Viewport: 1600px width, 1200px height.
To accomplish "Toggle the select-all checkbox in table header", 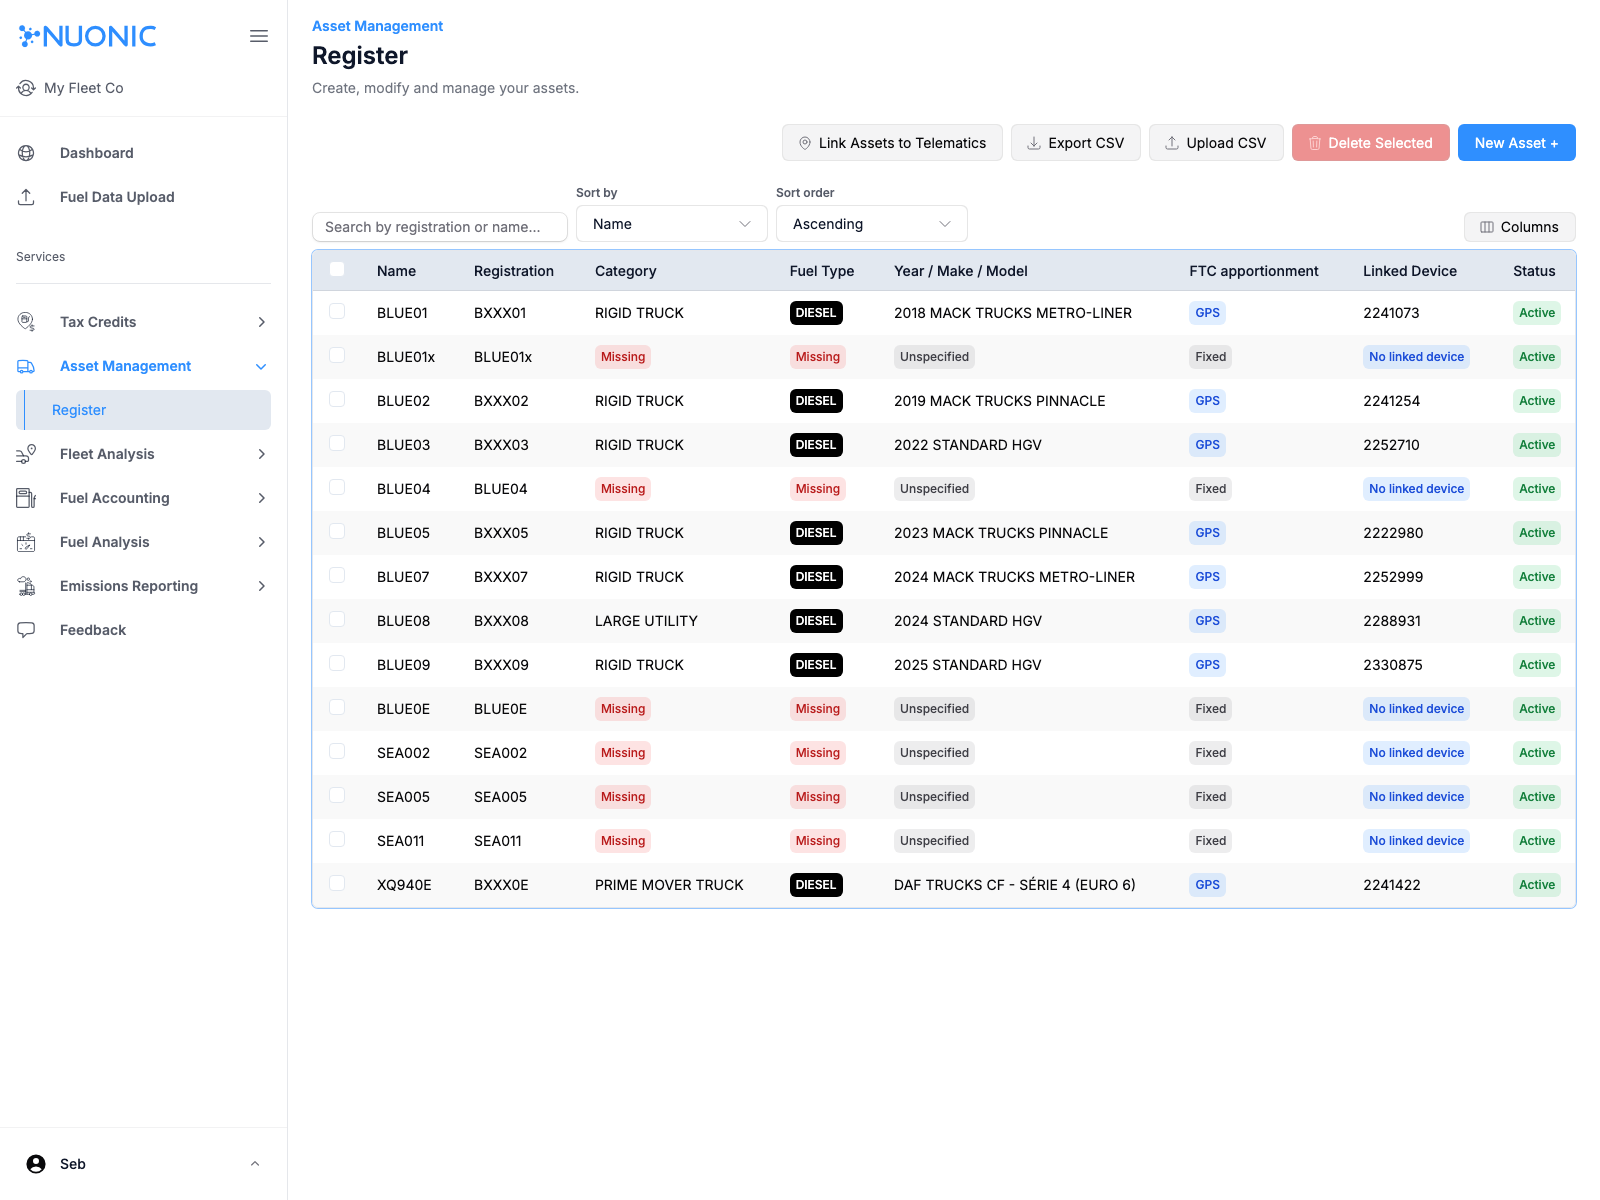I will coord(337,269).
